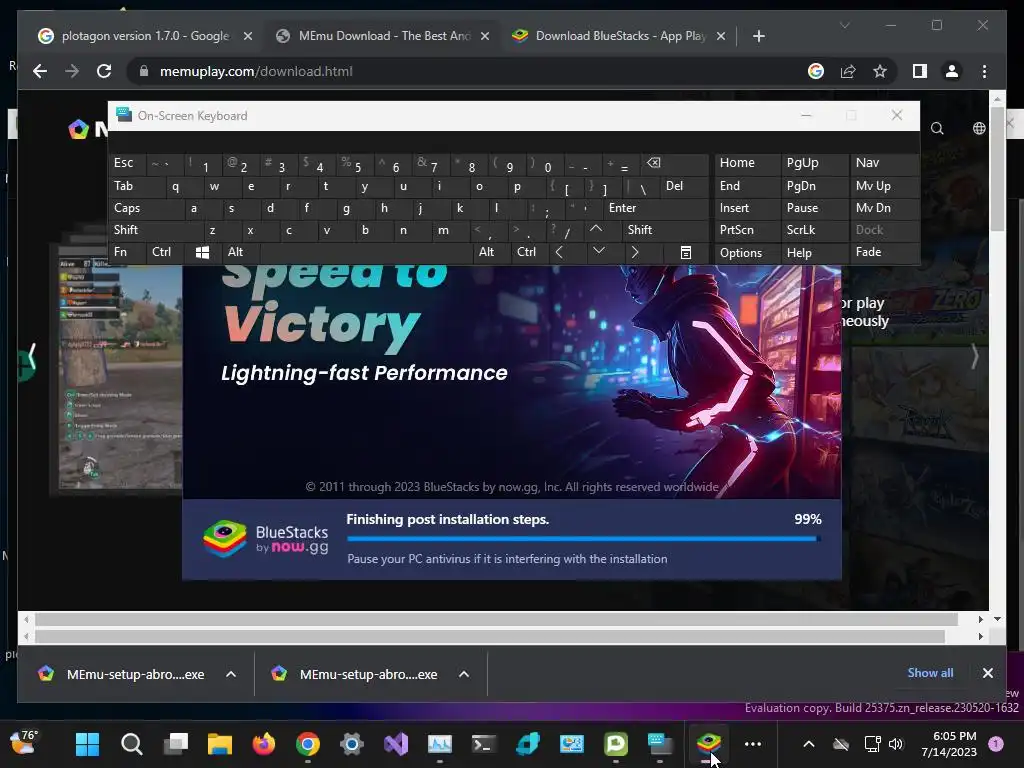1024x768 pixels.
Task: Toggle left Ctrl on On-Screen Keyboard
Action: click(x=166, y=252)
